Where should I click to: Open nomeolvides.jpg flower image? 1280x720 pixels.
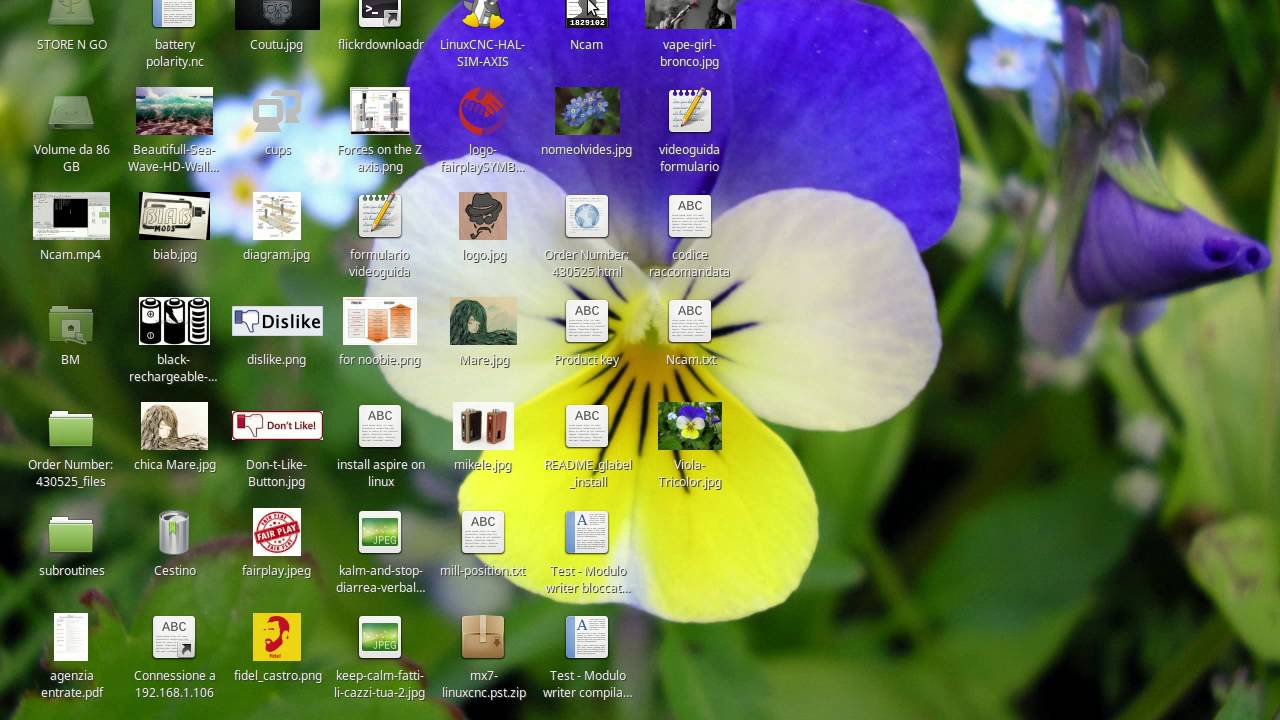click(587, 111)
